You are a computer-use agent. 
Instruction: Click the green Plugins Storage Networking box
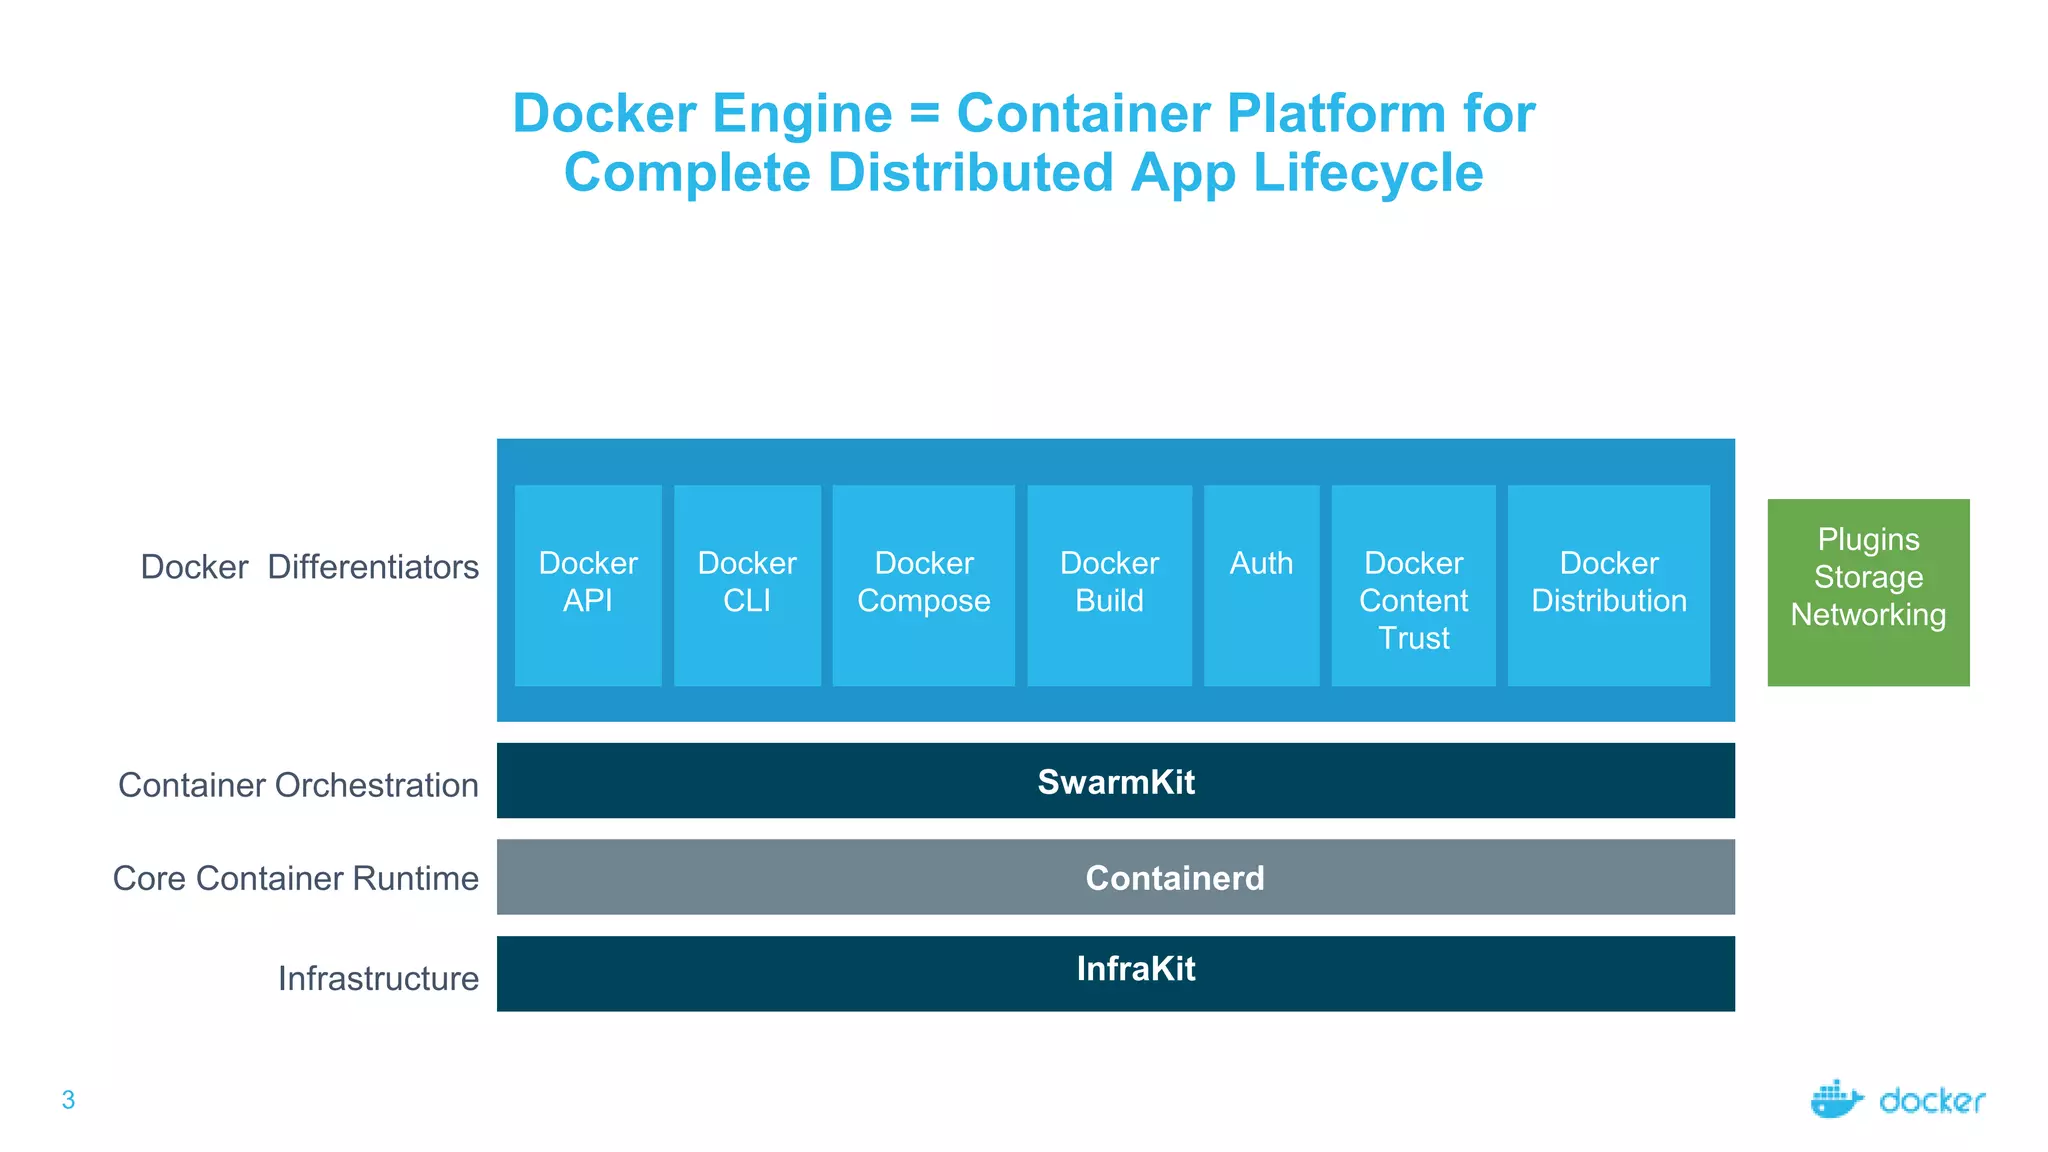1868,592
